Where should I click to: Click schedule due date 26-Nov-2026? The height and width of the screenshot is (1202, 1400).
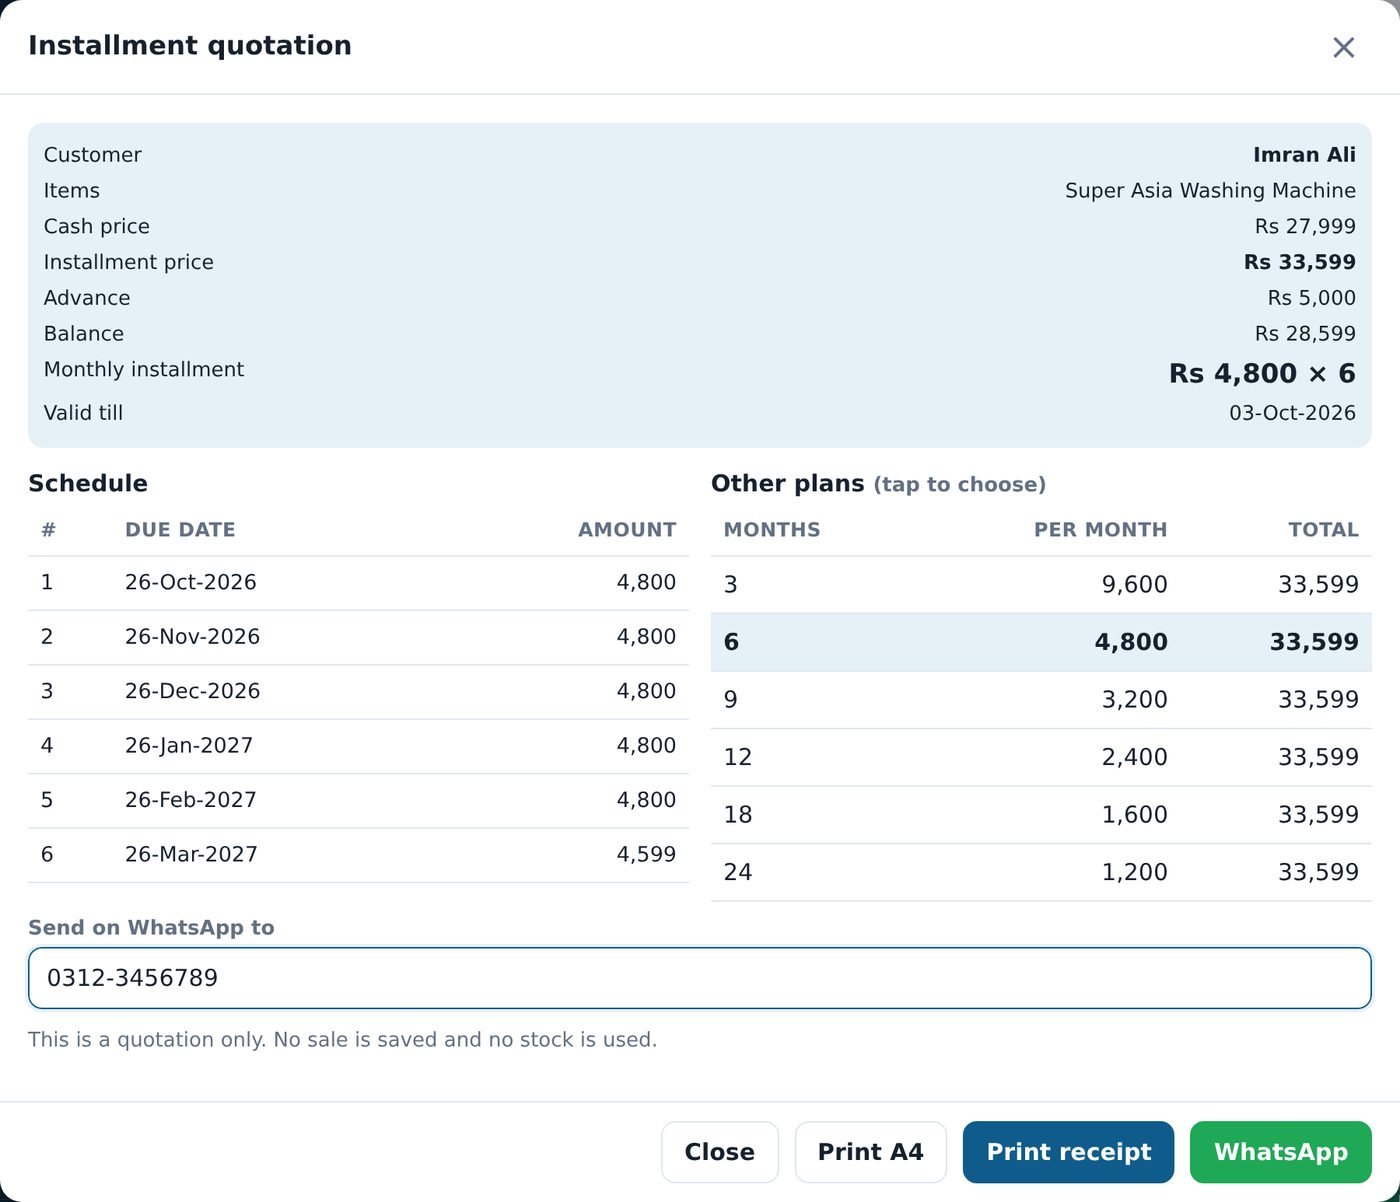(192, 637)
